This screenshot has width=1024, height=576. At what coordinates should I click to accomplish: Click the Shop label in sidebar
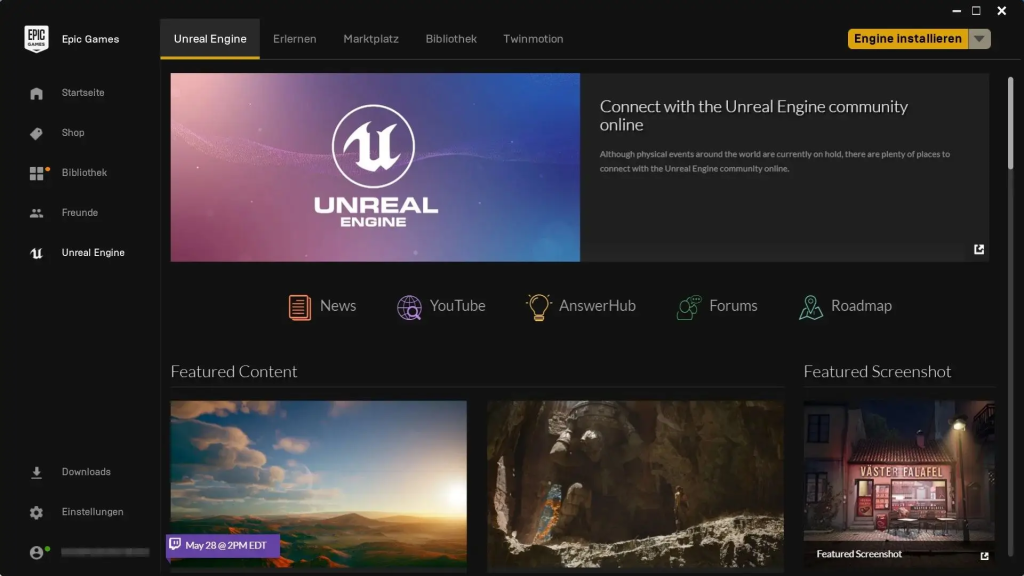click(x=73, y=133)
